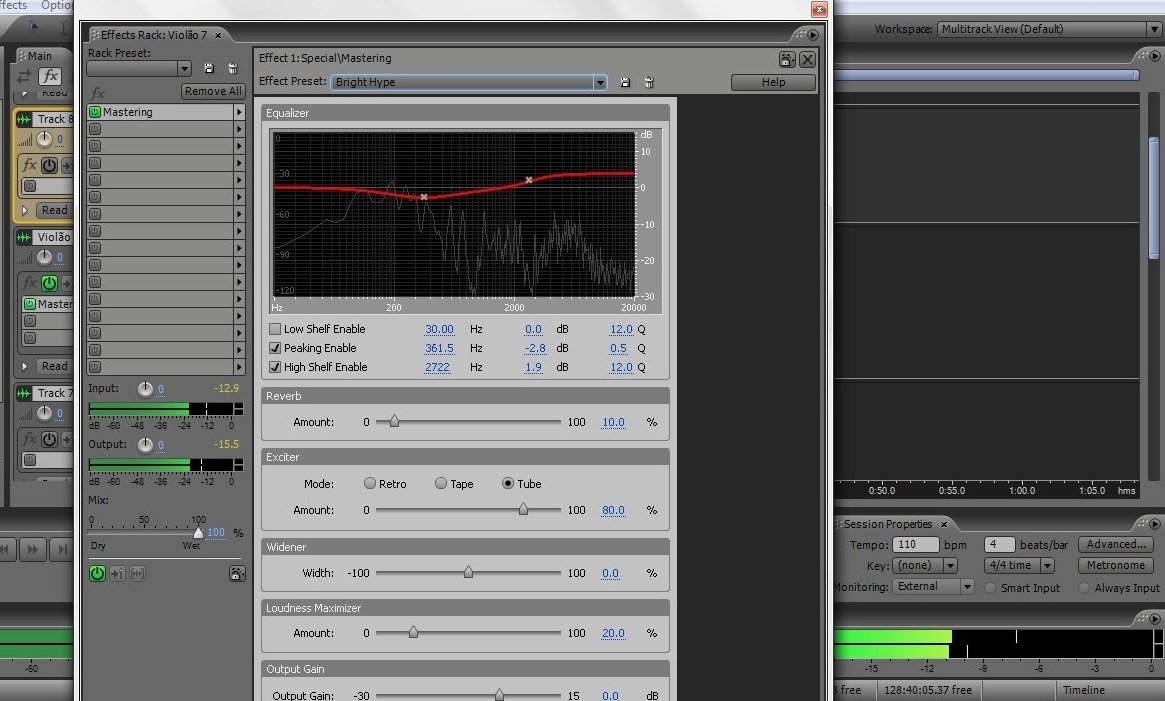
Task: Open the Rack Preset dropdown
Action: (184, 68)
